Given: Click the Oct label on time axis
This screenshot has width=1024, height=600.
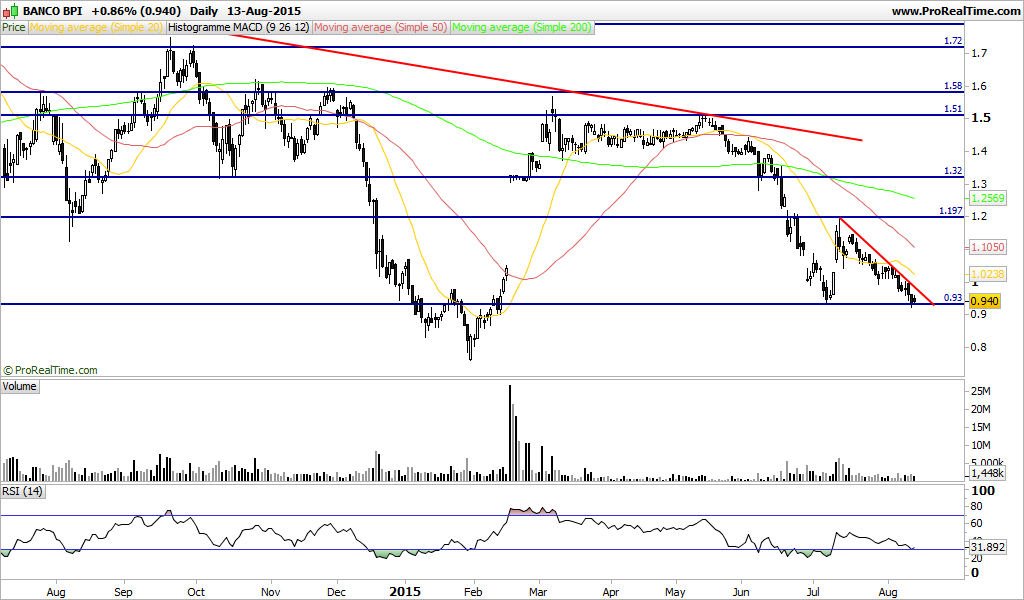Looking at the screenshot, I should pos(195,592).
